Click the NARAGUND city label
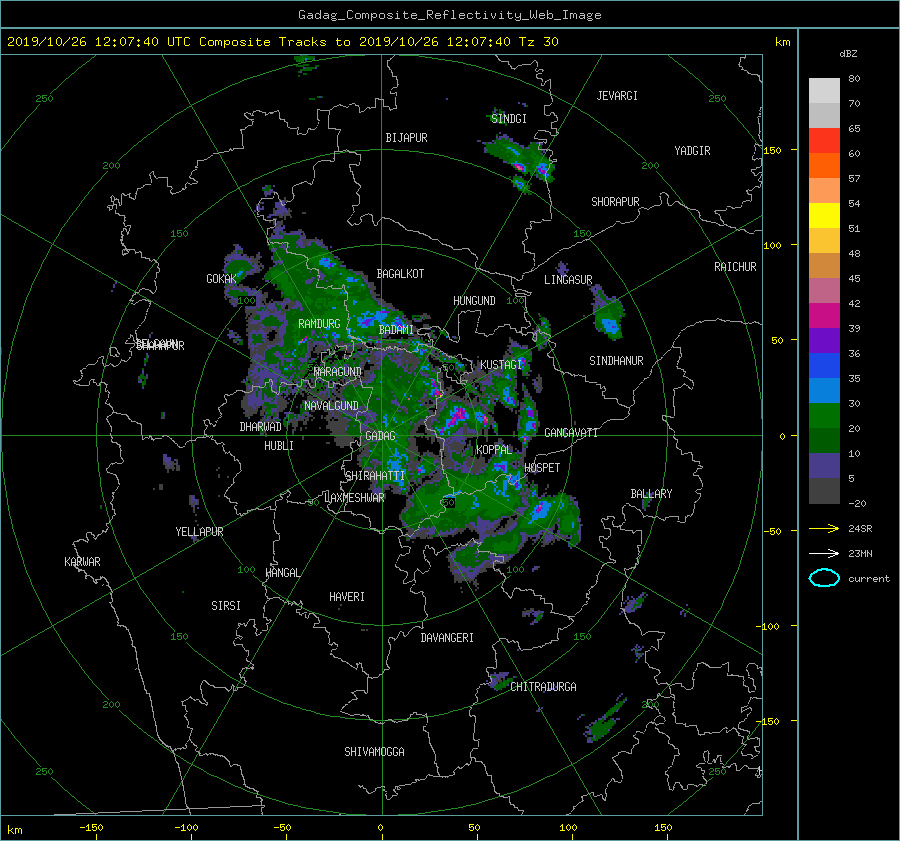The width and height of the screenshot is (900, 841). coord(338,372)
